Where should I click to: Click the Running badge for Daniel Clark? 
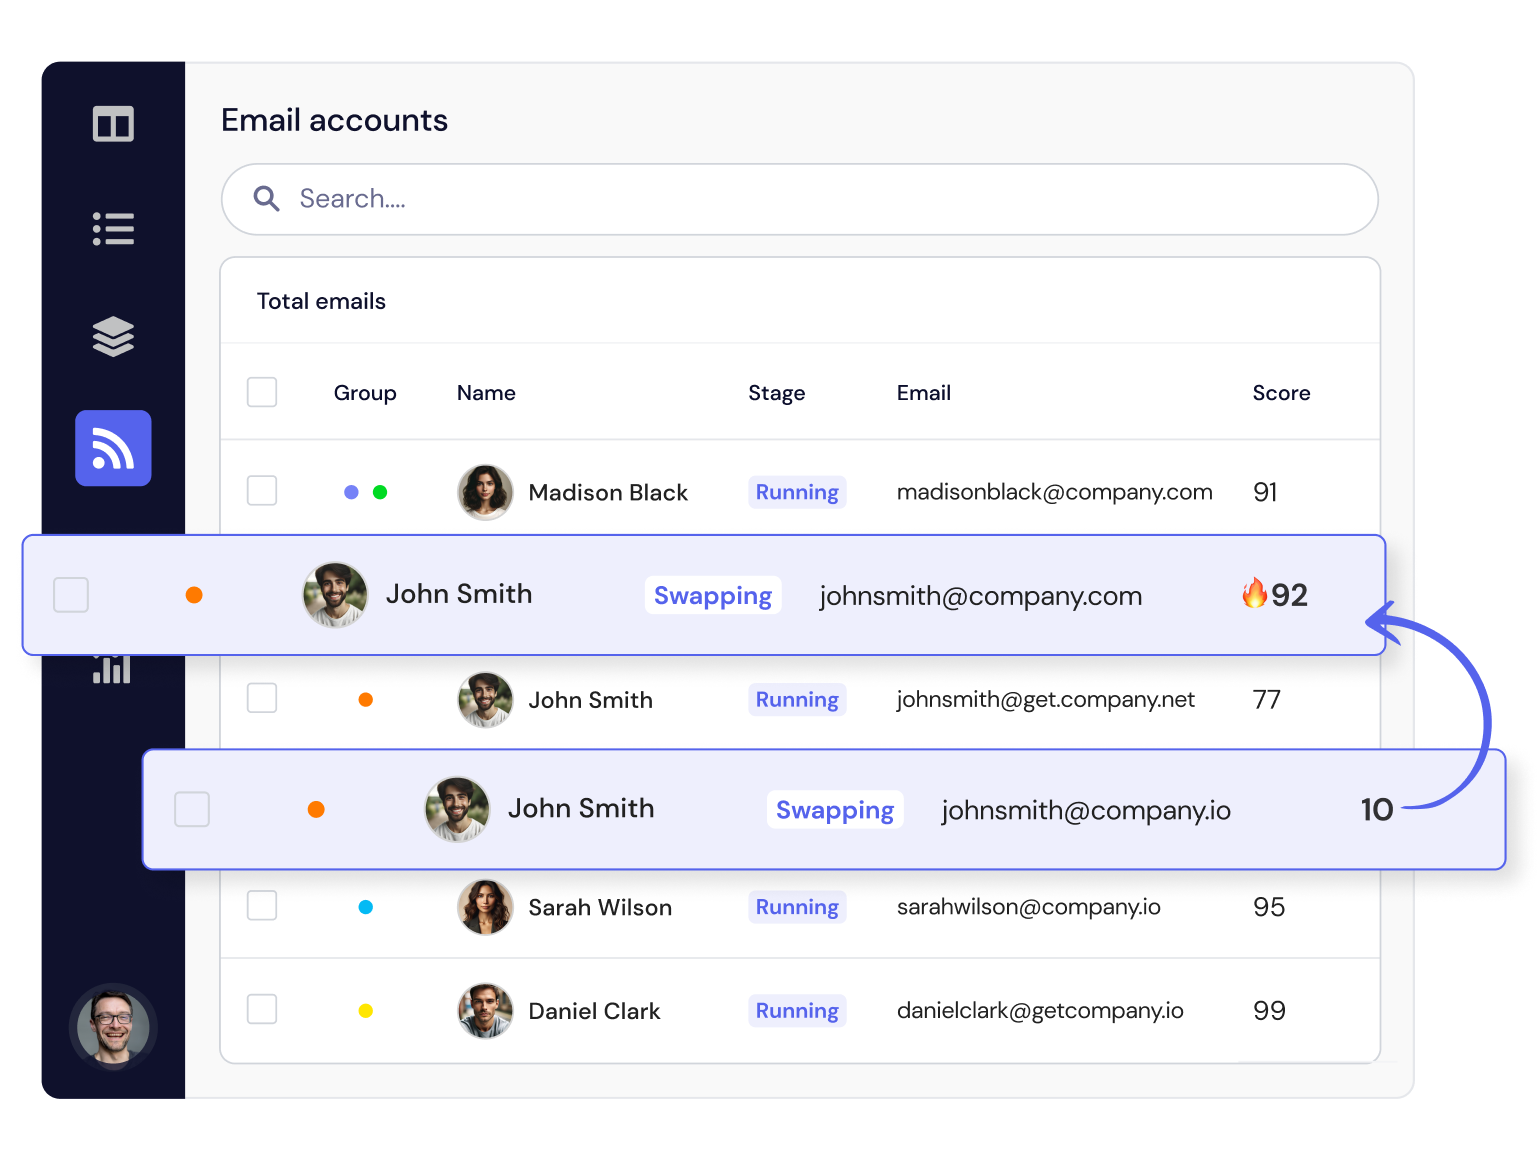[x=797, y=1011]
